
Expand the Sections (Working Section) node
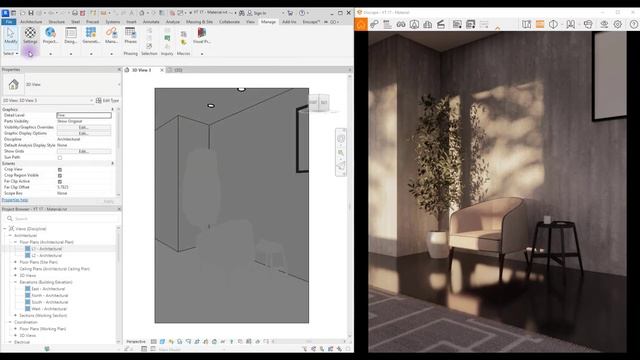click(x=16, y=316)
